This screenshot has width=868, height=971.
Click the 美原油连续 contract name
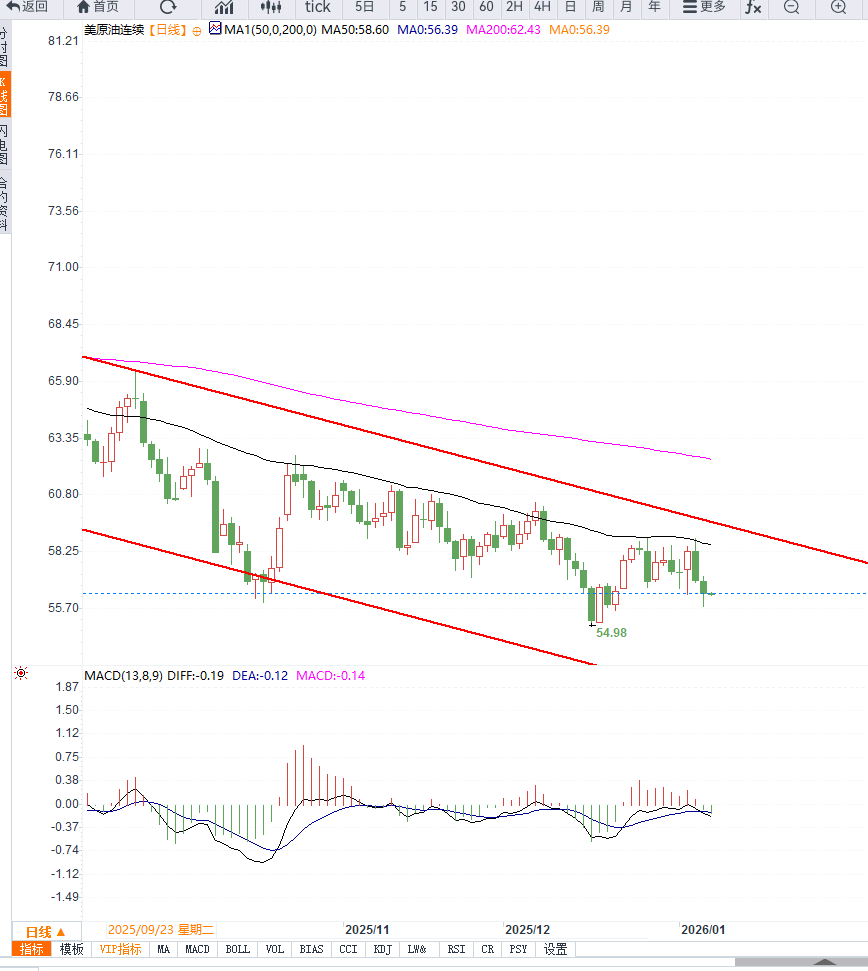pos(114,30)
